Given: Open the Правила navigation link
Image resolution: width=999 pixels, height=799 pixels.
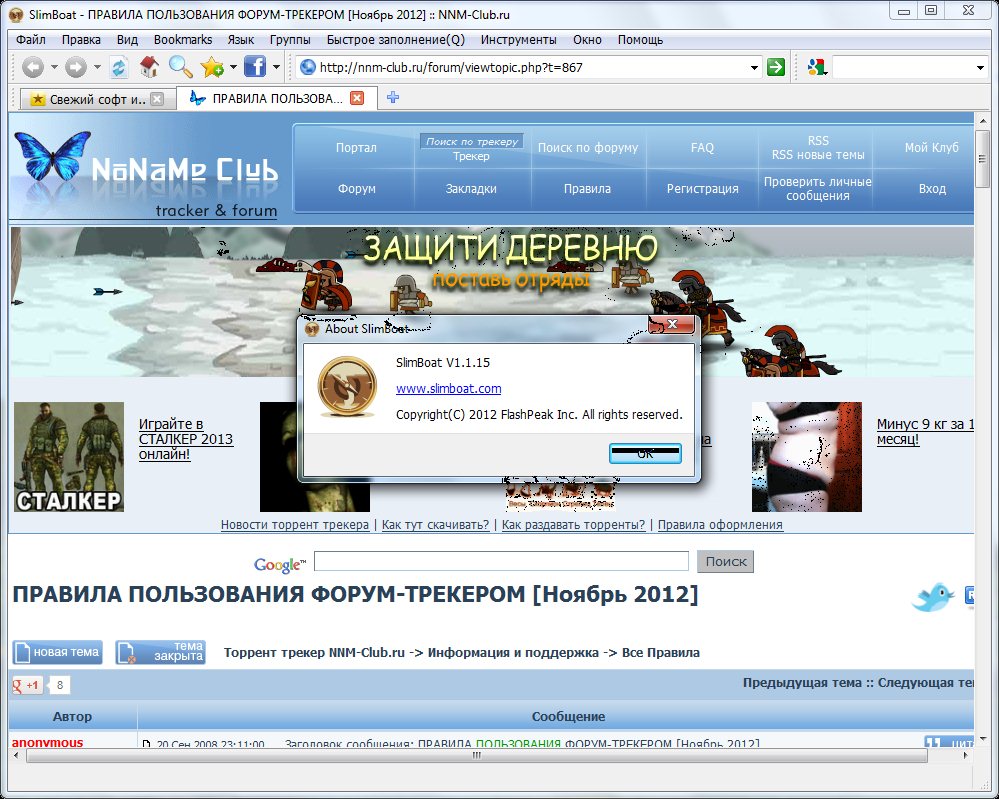Looking at the screenshot, I should (x=587, y=189).
